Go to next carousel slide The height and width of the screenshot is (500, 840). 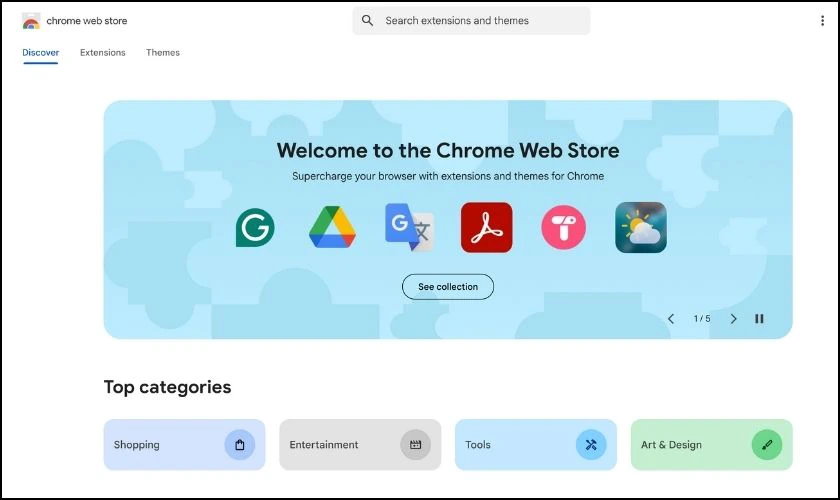733,319
